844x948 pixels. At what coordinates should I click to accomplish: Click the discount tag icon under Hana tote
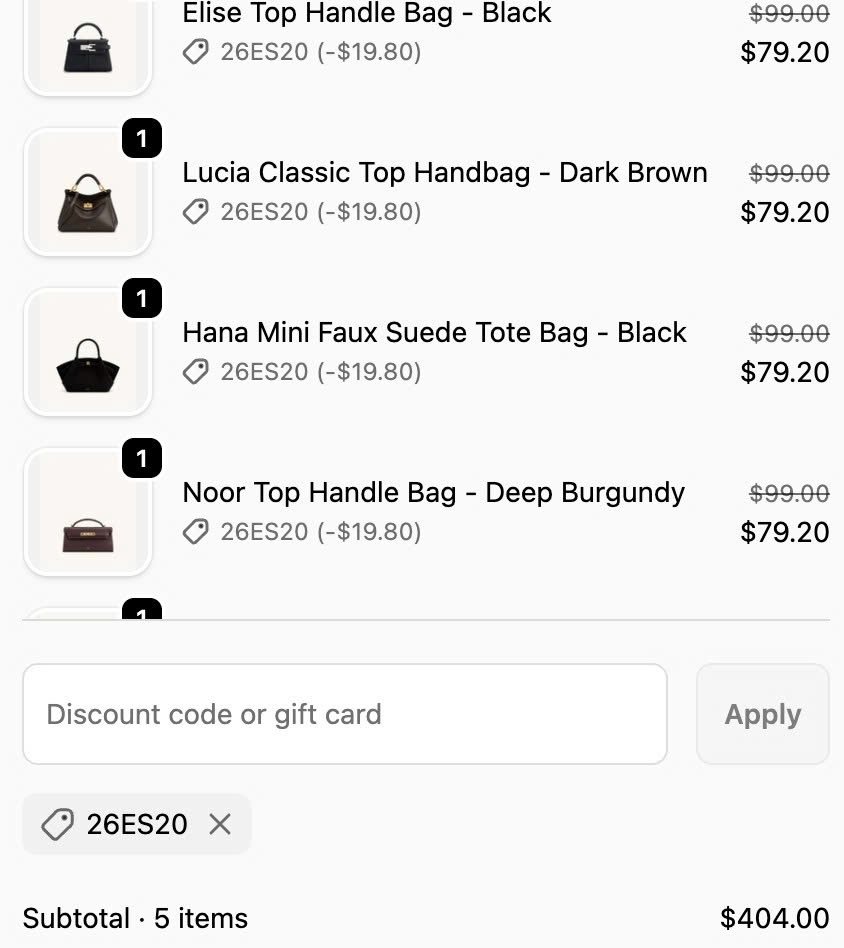click(196, 372)
